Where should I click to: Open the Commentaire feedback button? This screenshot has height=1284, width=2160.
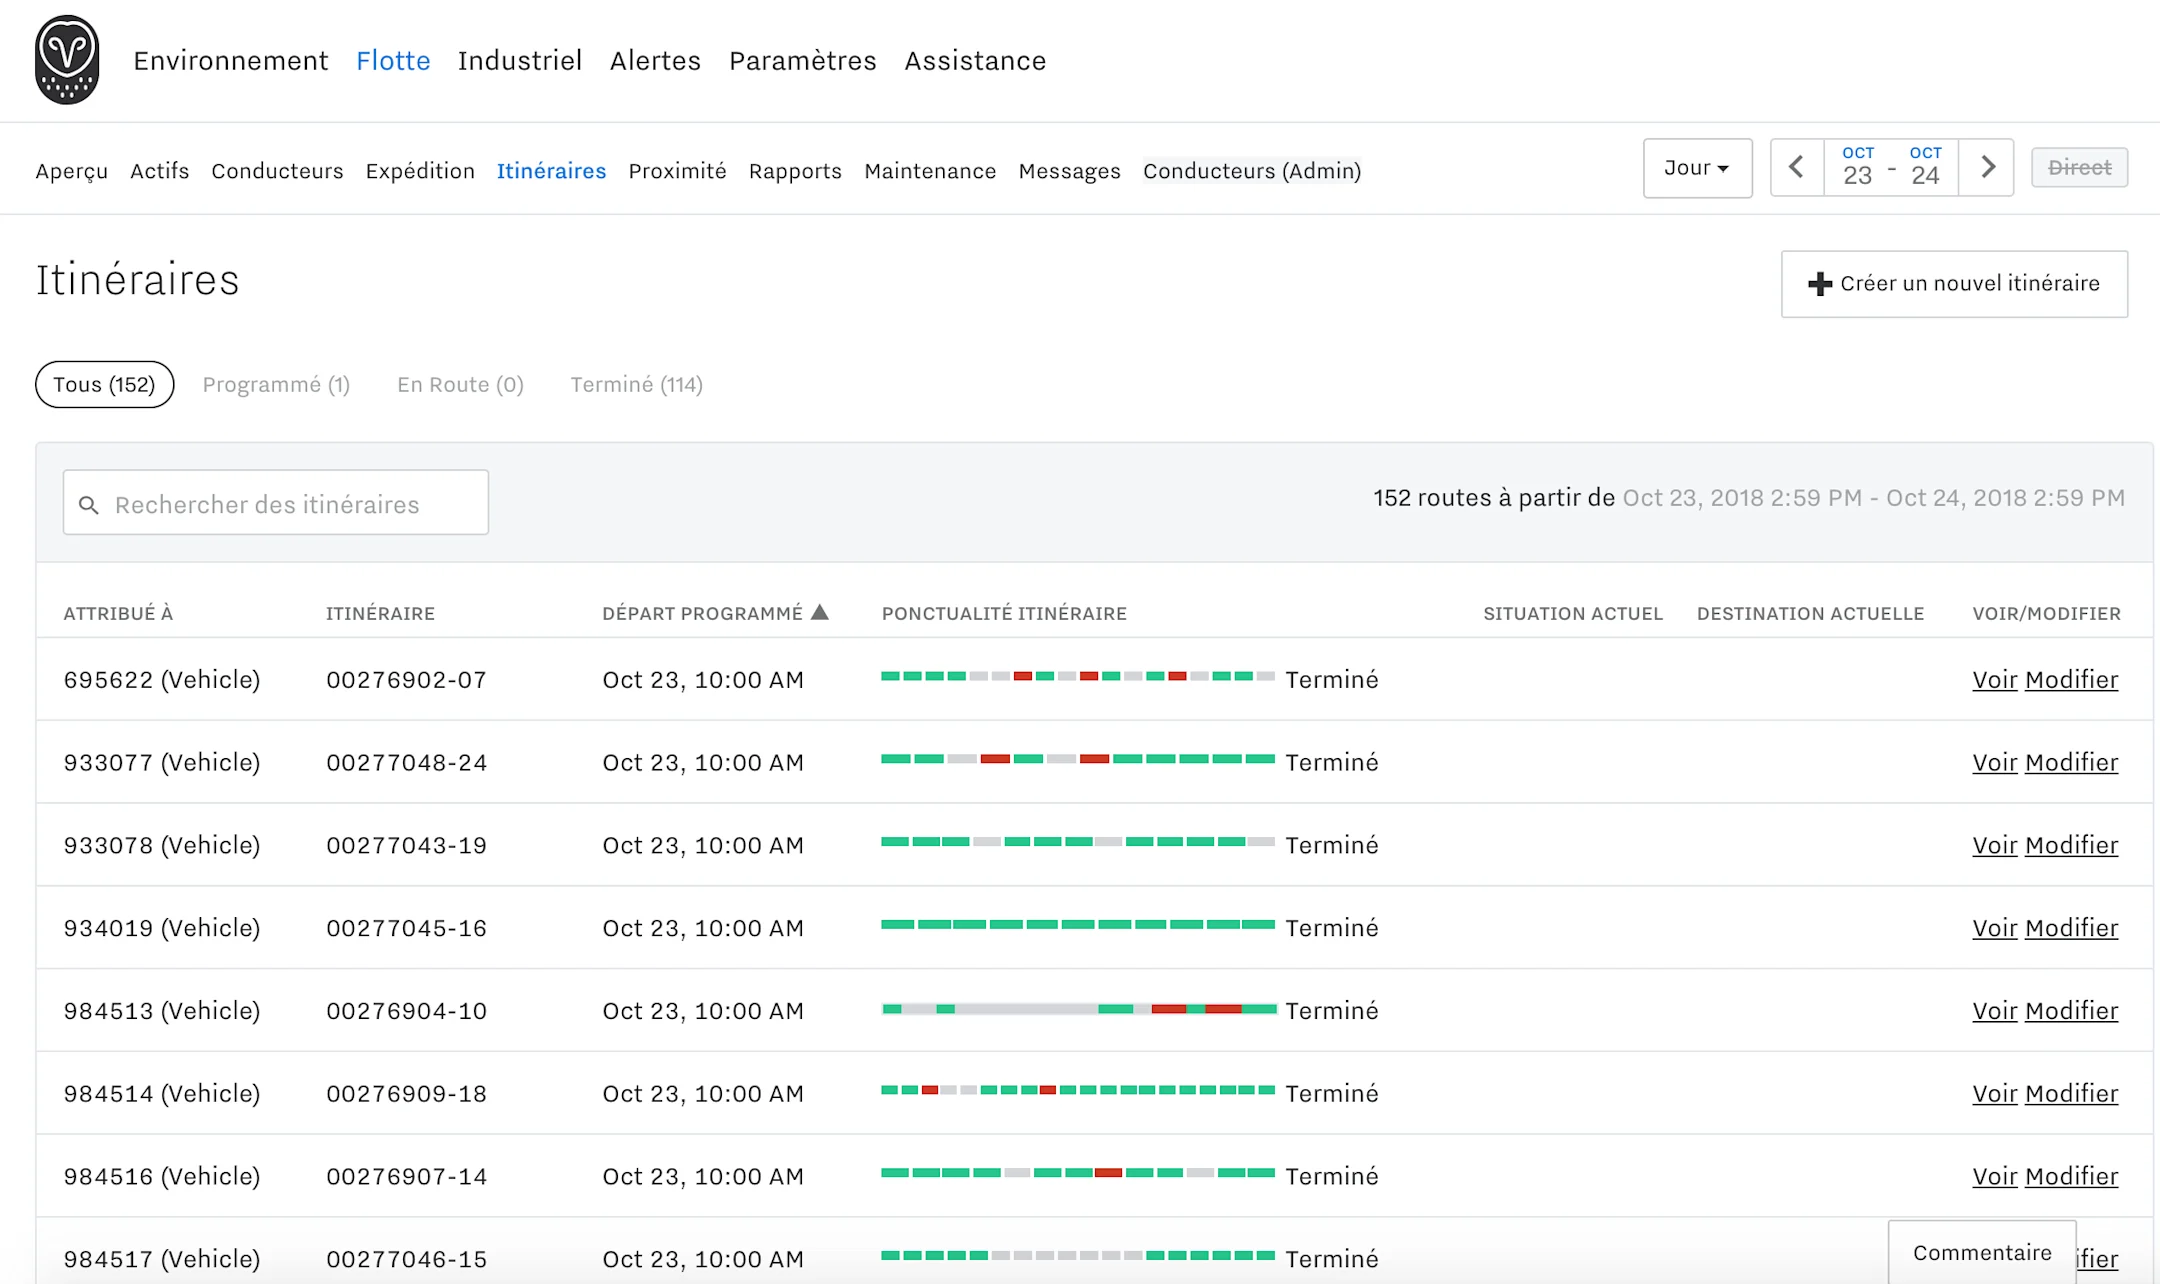(1981, 1253)
